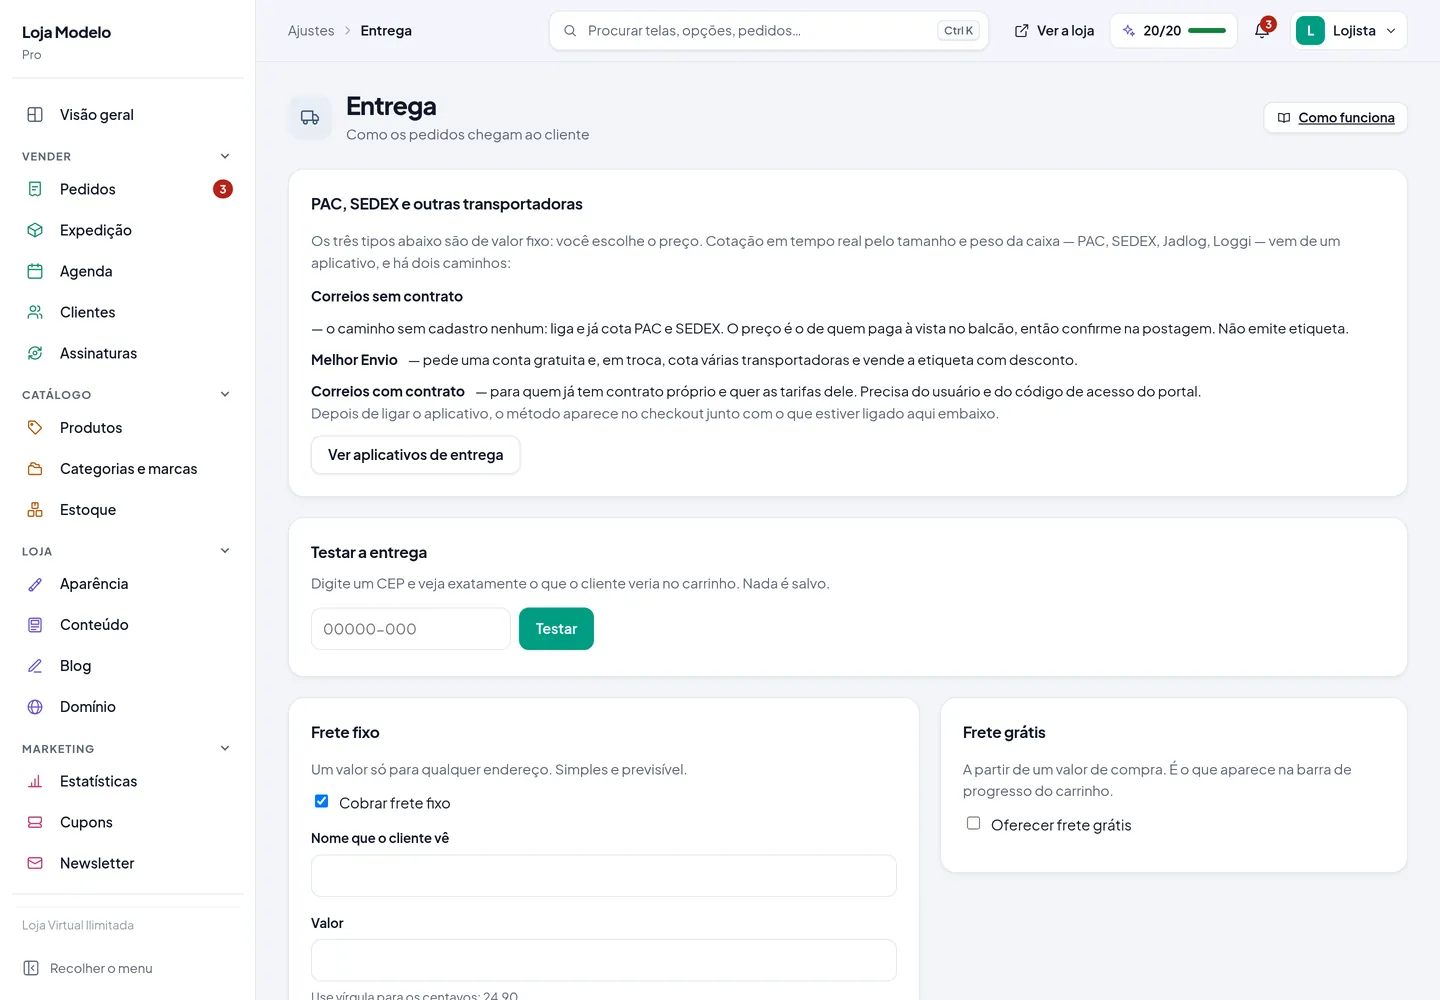Click the green Testar button
The width and height of the screenshot is (1440, 1000).
pos(556,629)
